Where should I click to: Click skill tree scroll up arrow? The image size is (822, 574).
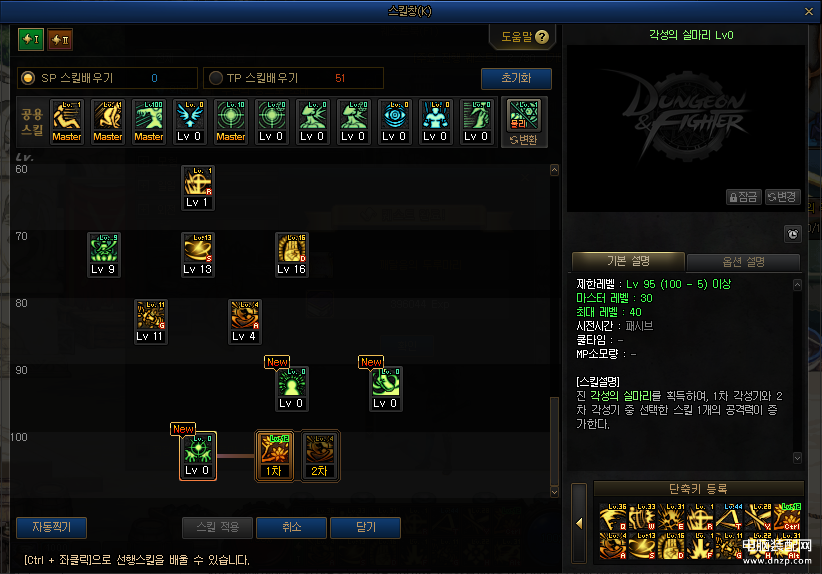[554, 170]
